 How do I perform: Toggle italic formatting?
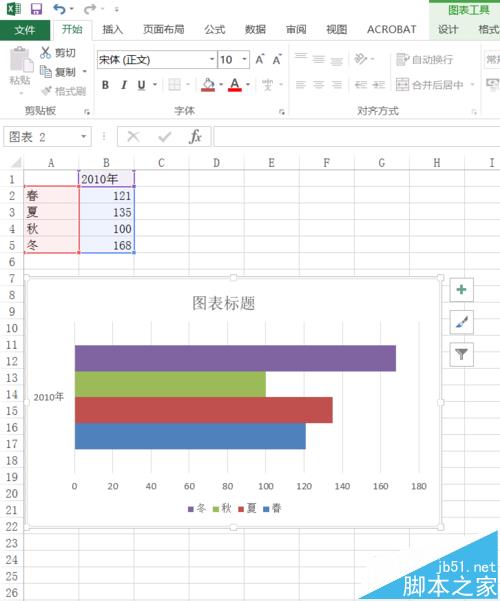point(123,85)
